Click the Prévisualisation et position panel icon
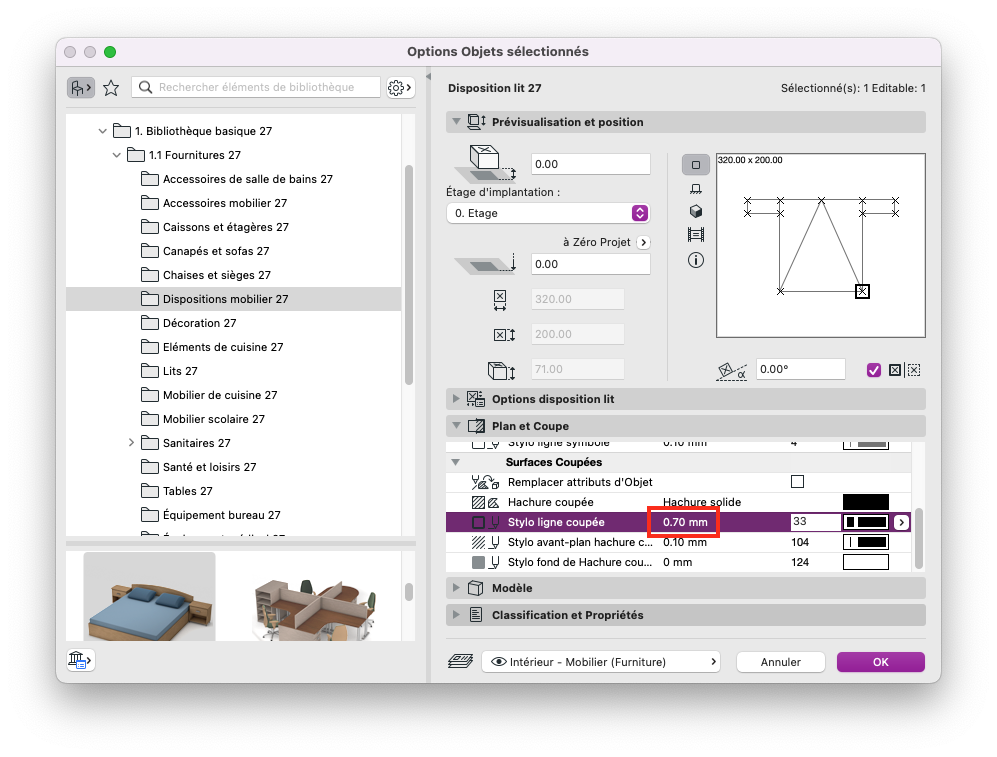 476,121
